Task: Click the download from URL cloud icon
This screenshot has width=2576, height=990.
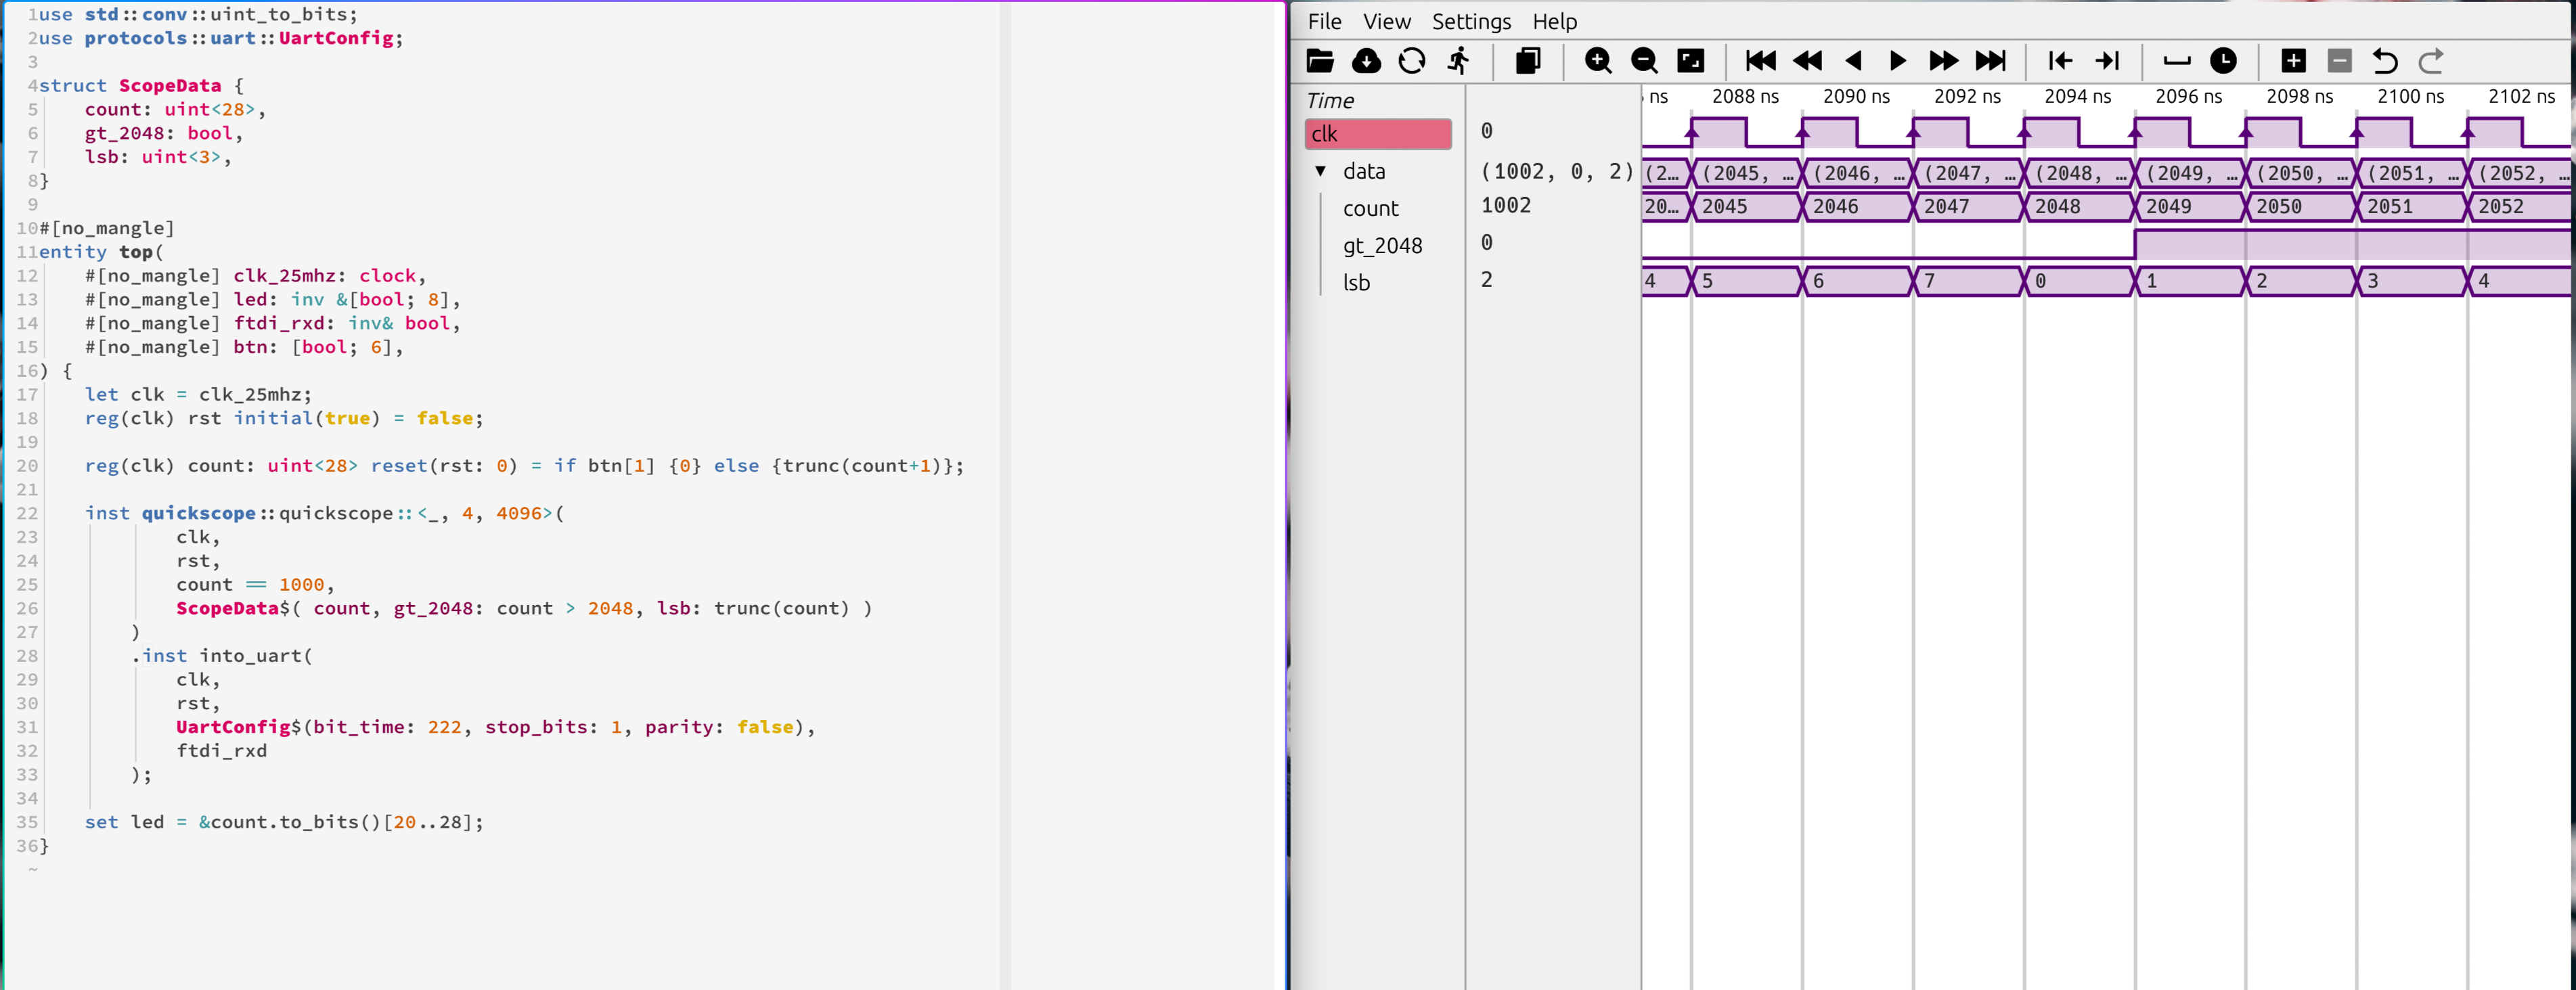Action: (x=1366, y=61)
